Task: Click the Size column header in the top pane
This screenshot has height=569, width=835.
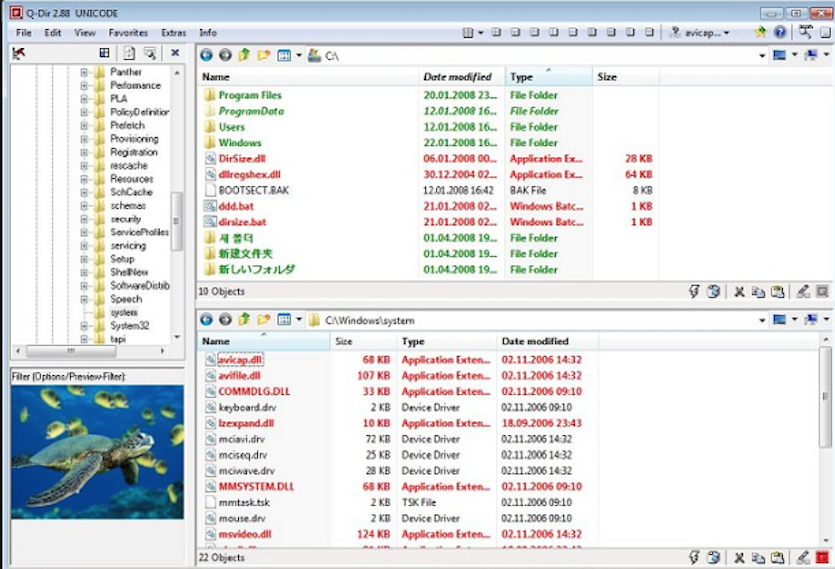Action: pos(625,77)
